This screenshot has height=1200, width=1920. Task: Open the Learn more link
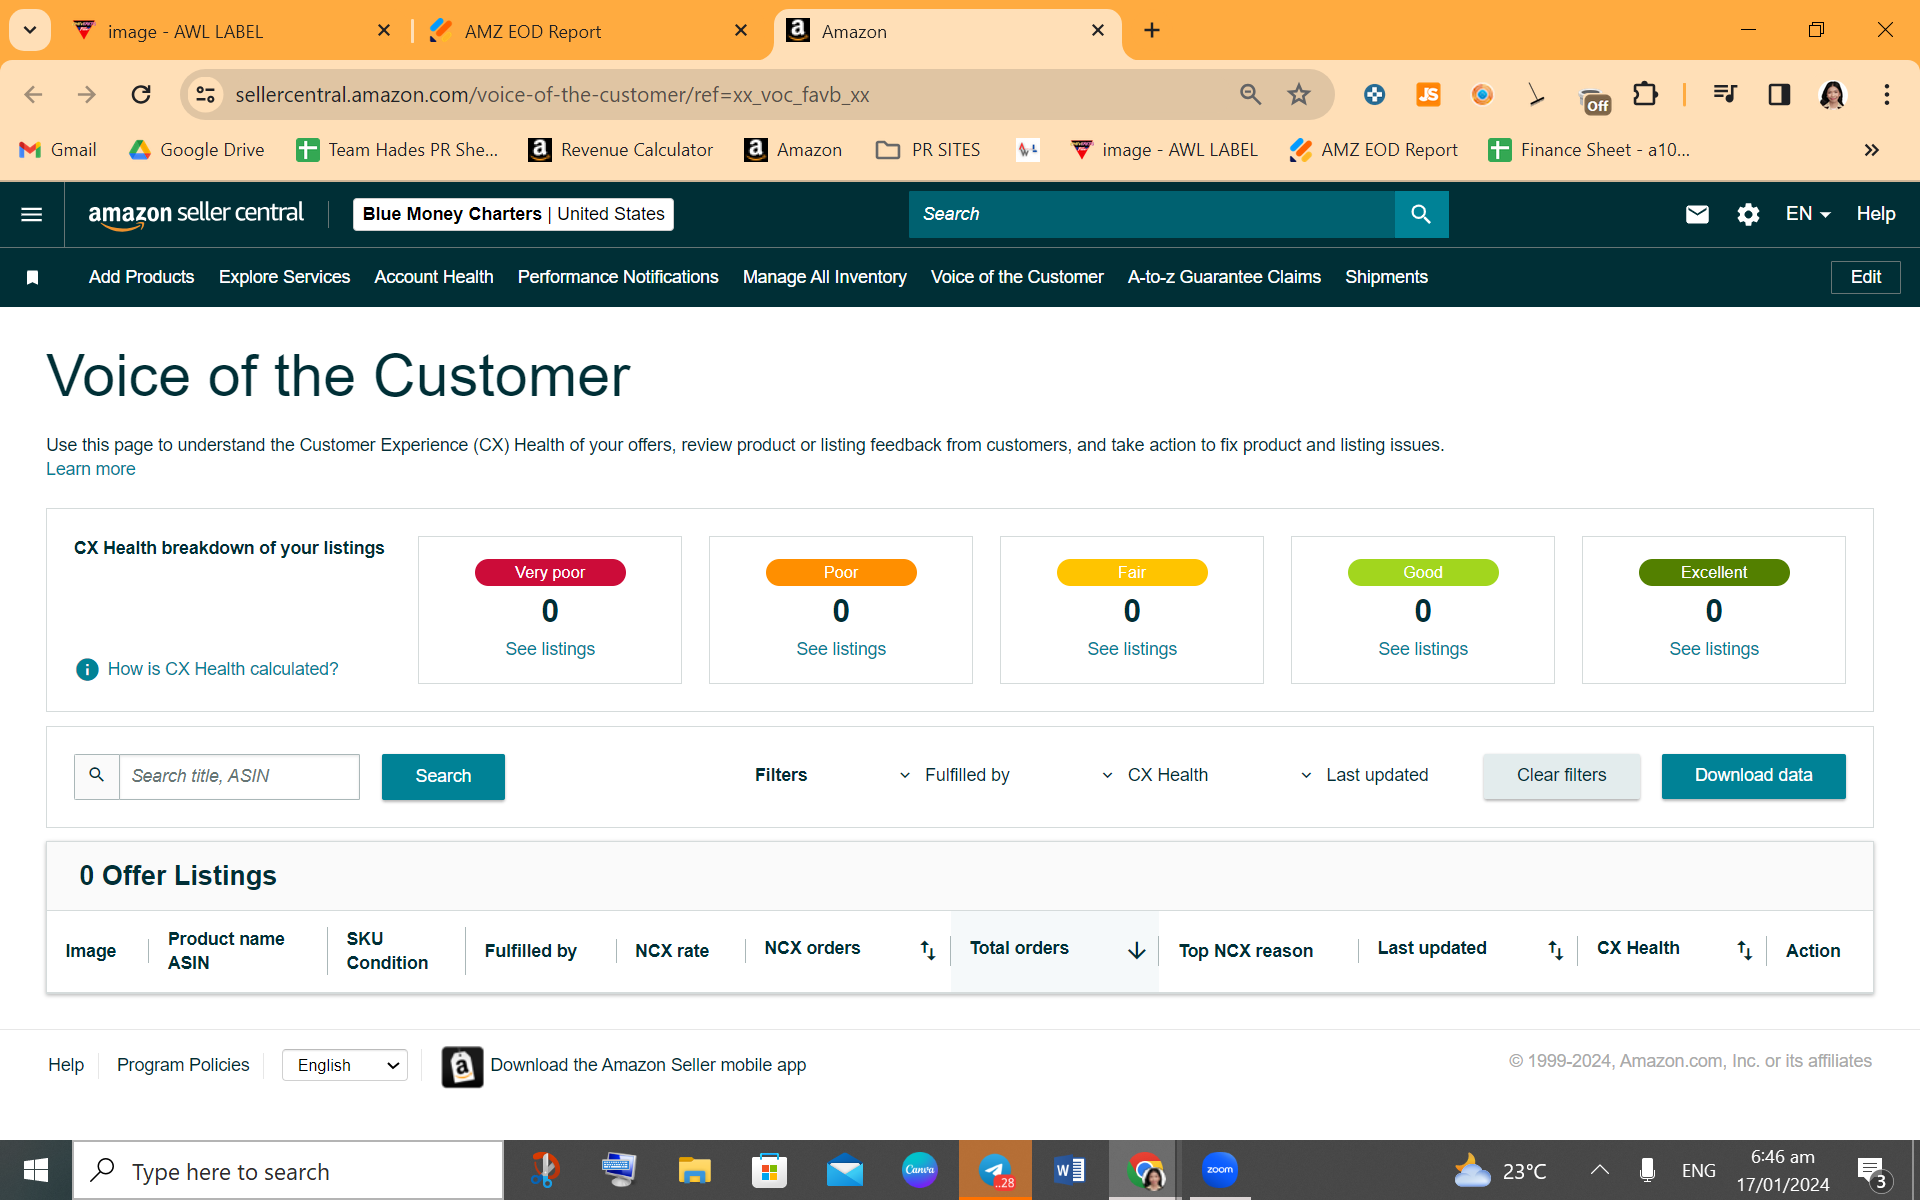[x=91, y=469]
